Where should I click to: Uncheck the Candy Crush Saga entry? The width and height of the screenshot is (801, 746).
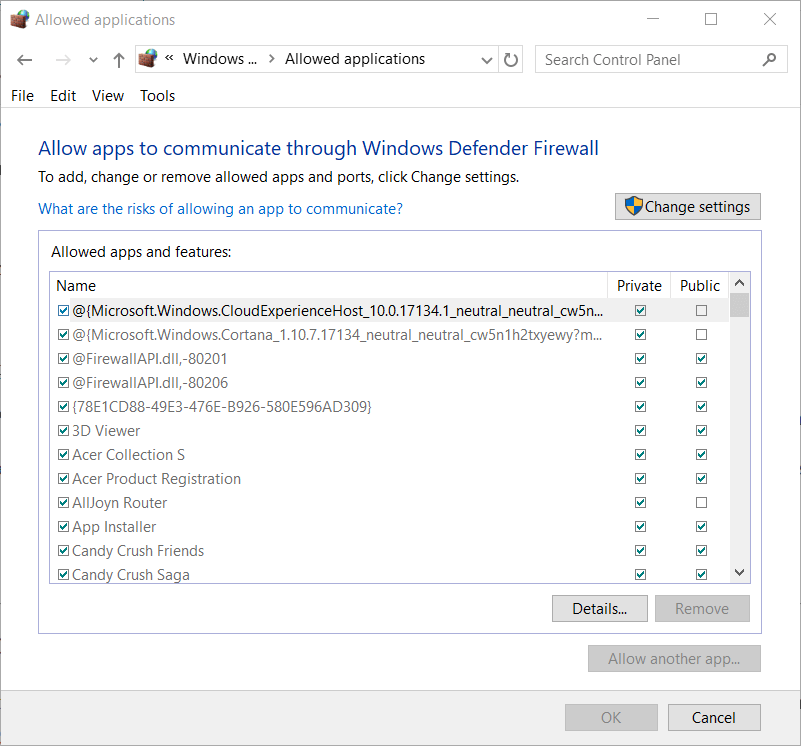[x=63, y=574]
